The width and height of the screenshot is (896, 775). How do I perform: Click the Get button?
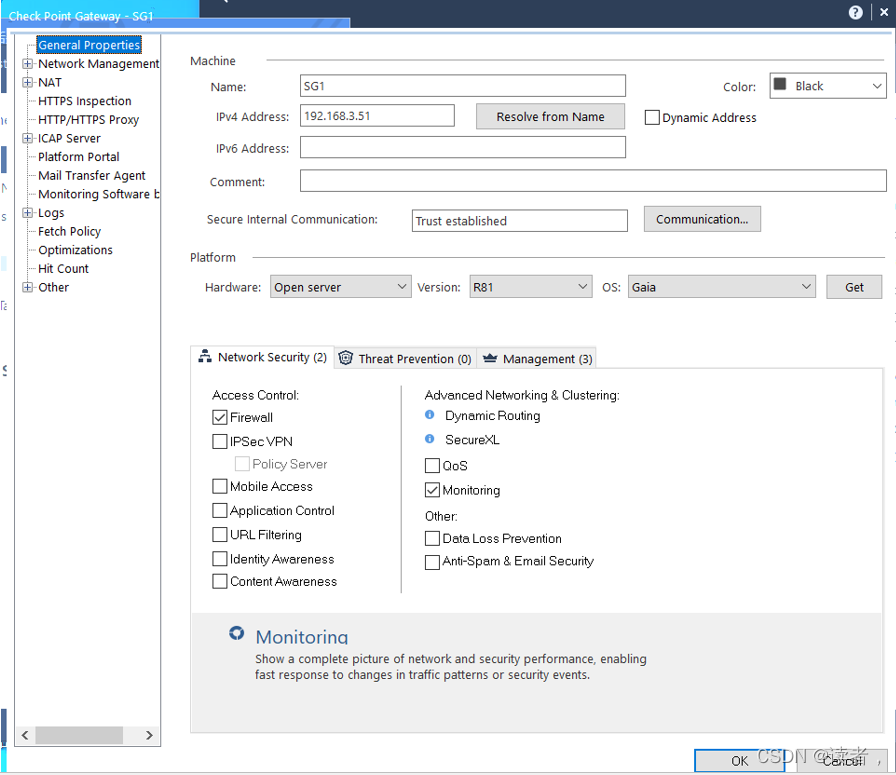[854, 287]
